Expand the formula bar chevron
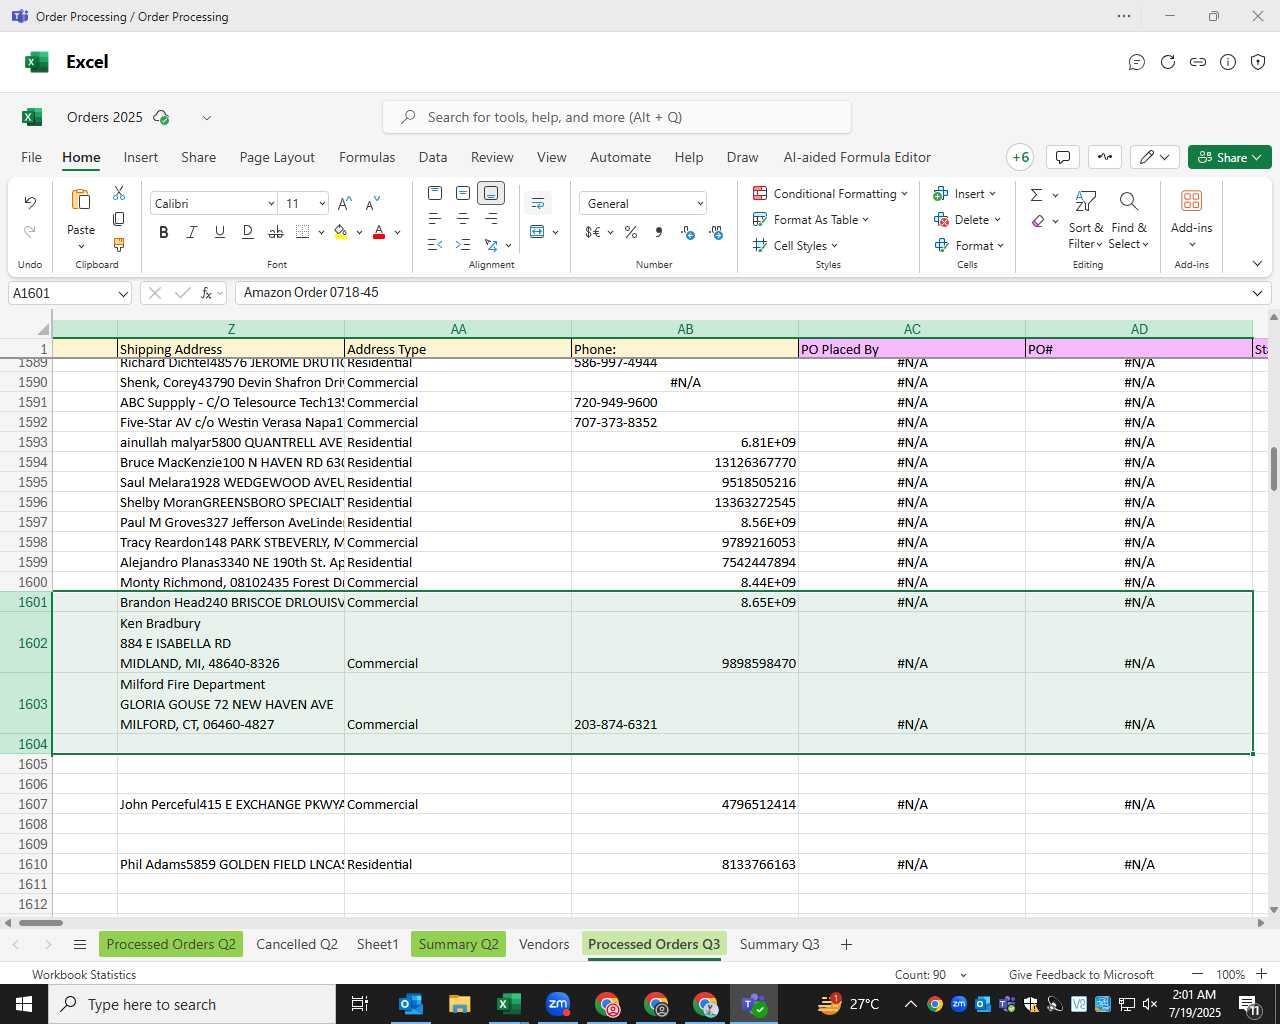1280x1024 pixels. (1257, 293)
